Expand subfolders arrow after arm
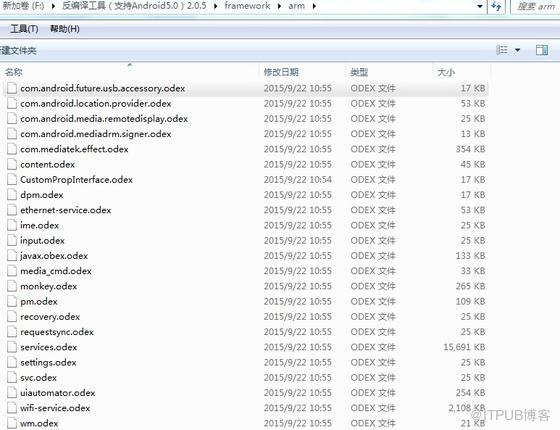Screen dimensions: 560x430 pos(314,6)
